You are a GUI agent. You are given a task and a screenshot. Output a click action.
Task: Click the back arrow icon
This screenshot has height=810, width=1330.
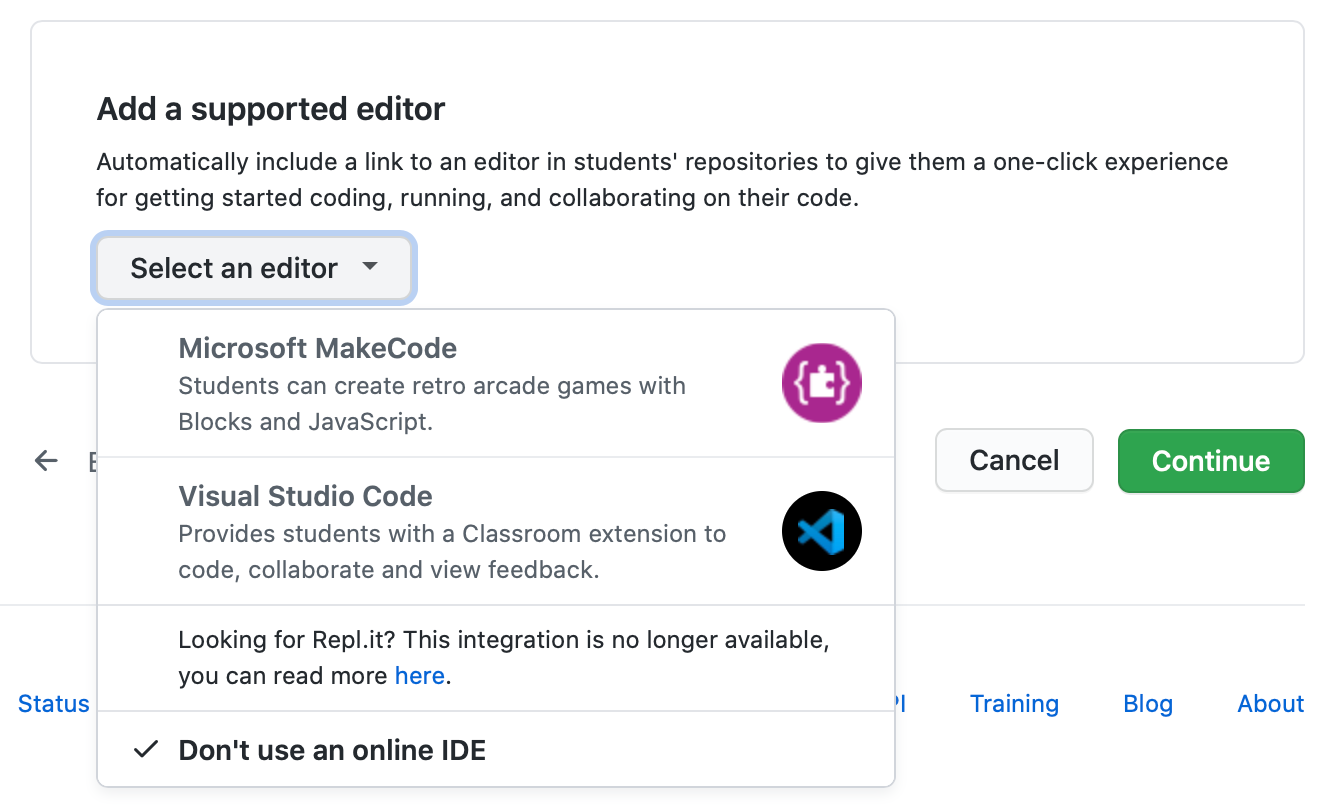tap(46, 460)
